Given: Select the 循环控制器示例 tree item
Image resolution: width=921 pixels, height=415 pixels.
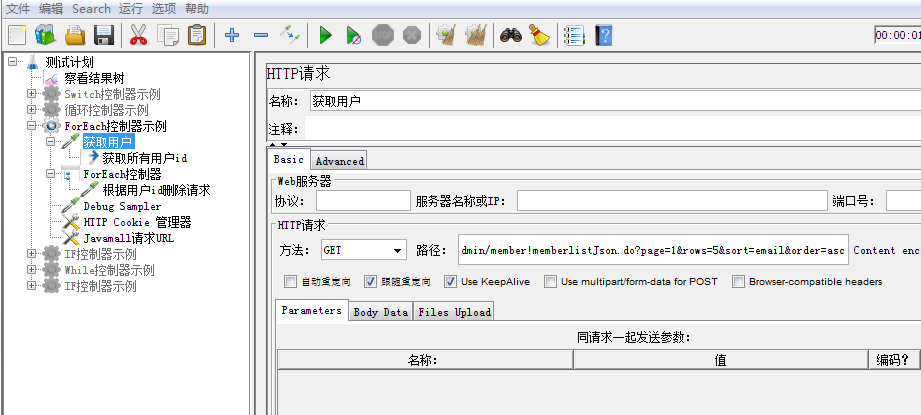Looking at the screenshot, I should click(x=106, y=110).
